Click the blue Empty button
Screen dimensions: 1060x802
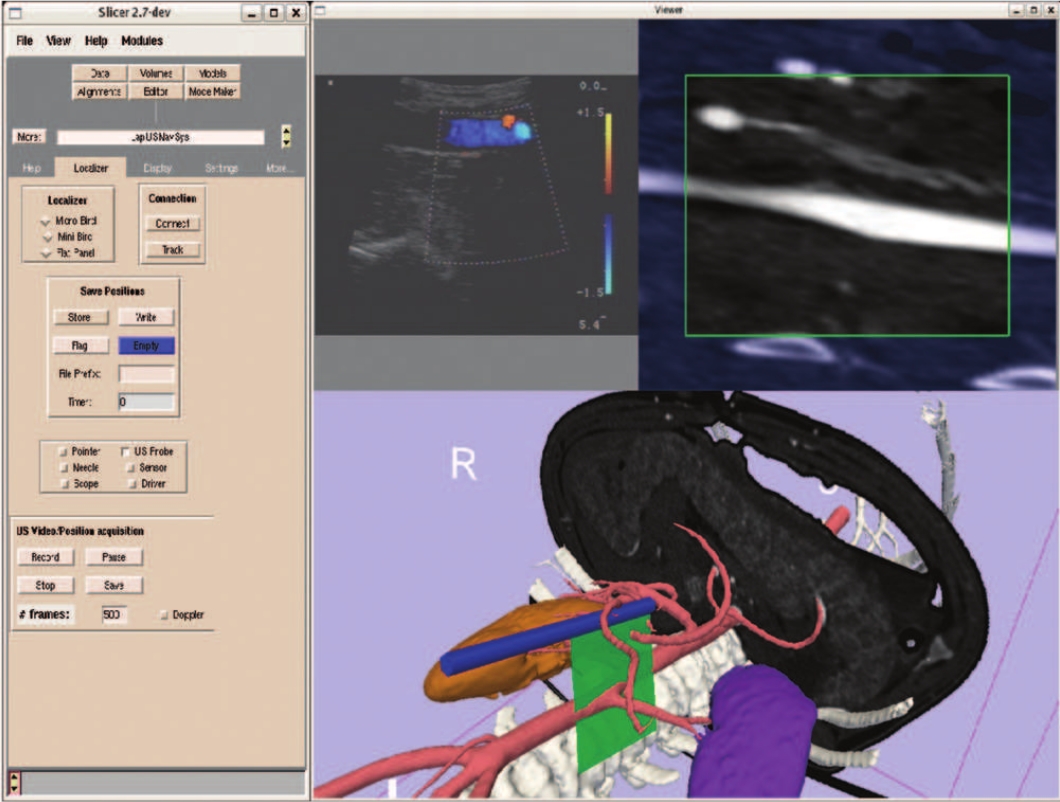pos(146,345)
